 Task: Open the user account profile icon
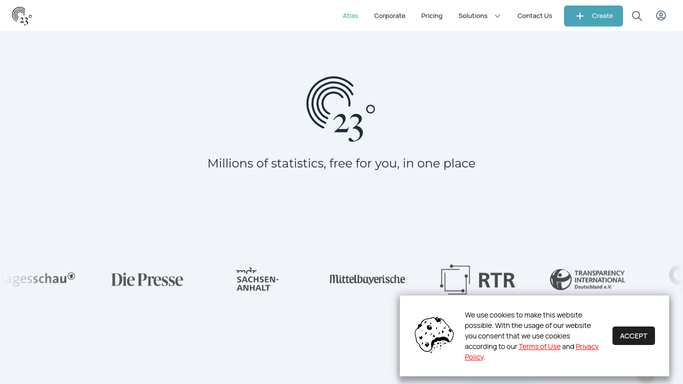[x=661, y=16]
